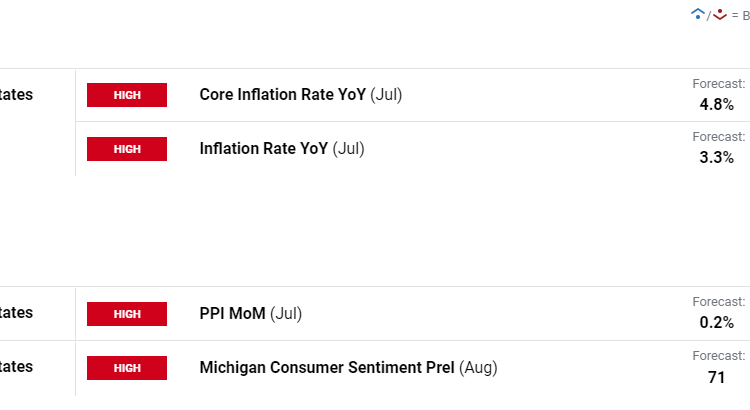Click HIGH badge beside PPI MoM
Image resolution: width=750 pixels, height=410 pixels.
tap(127, 314)
